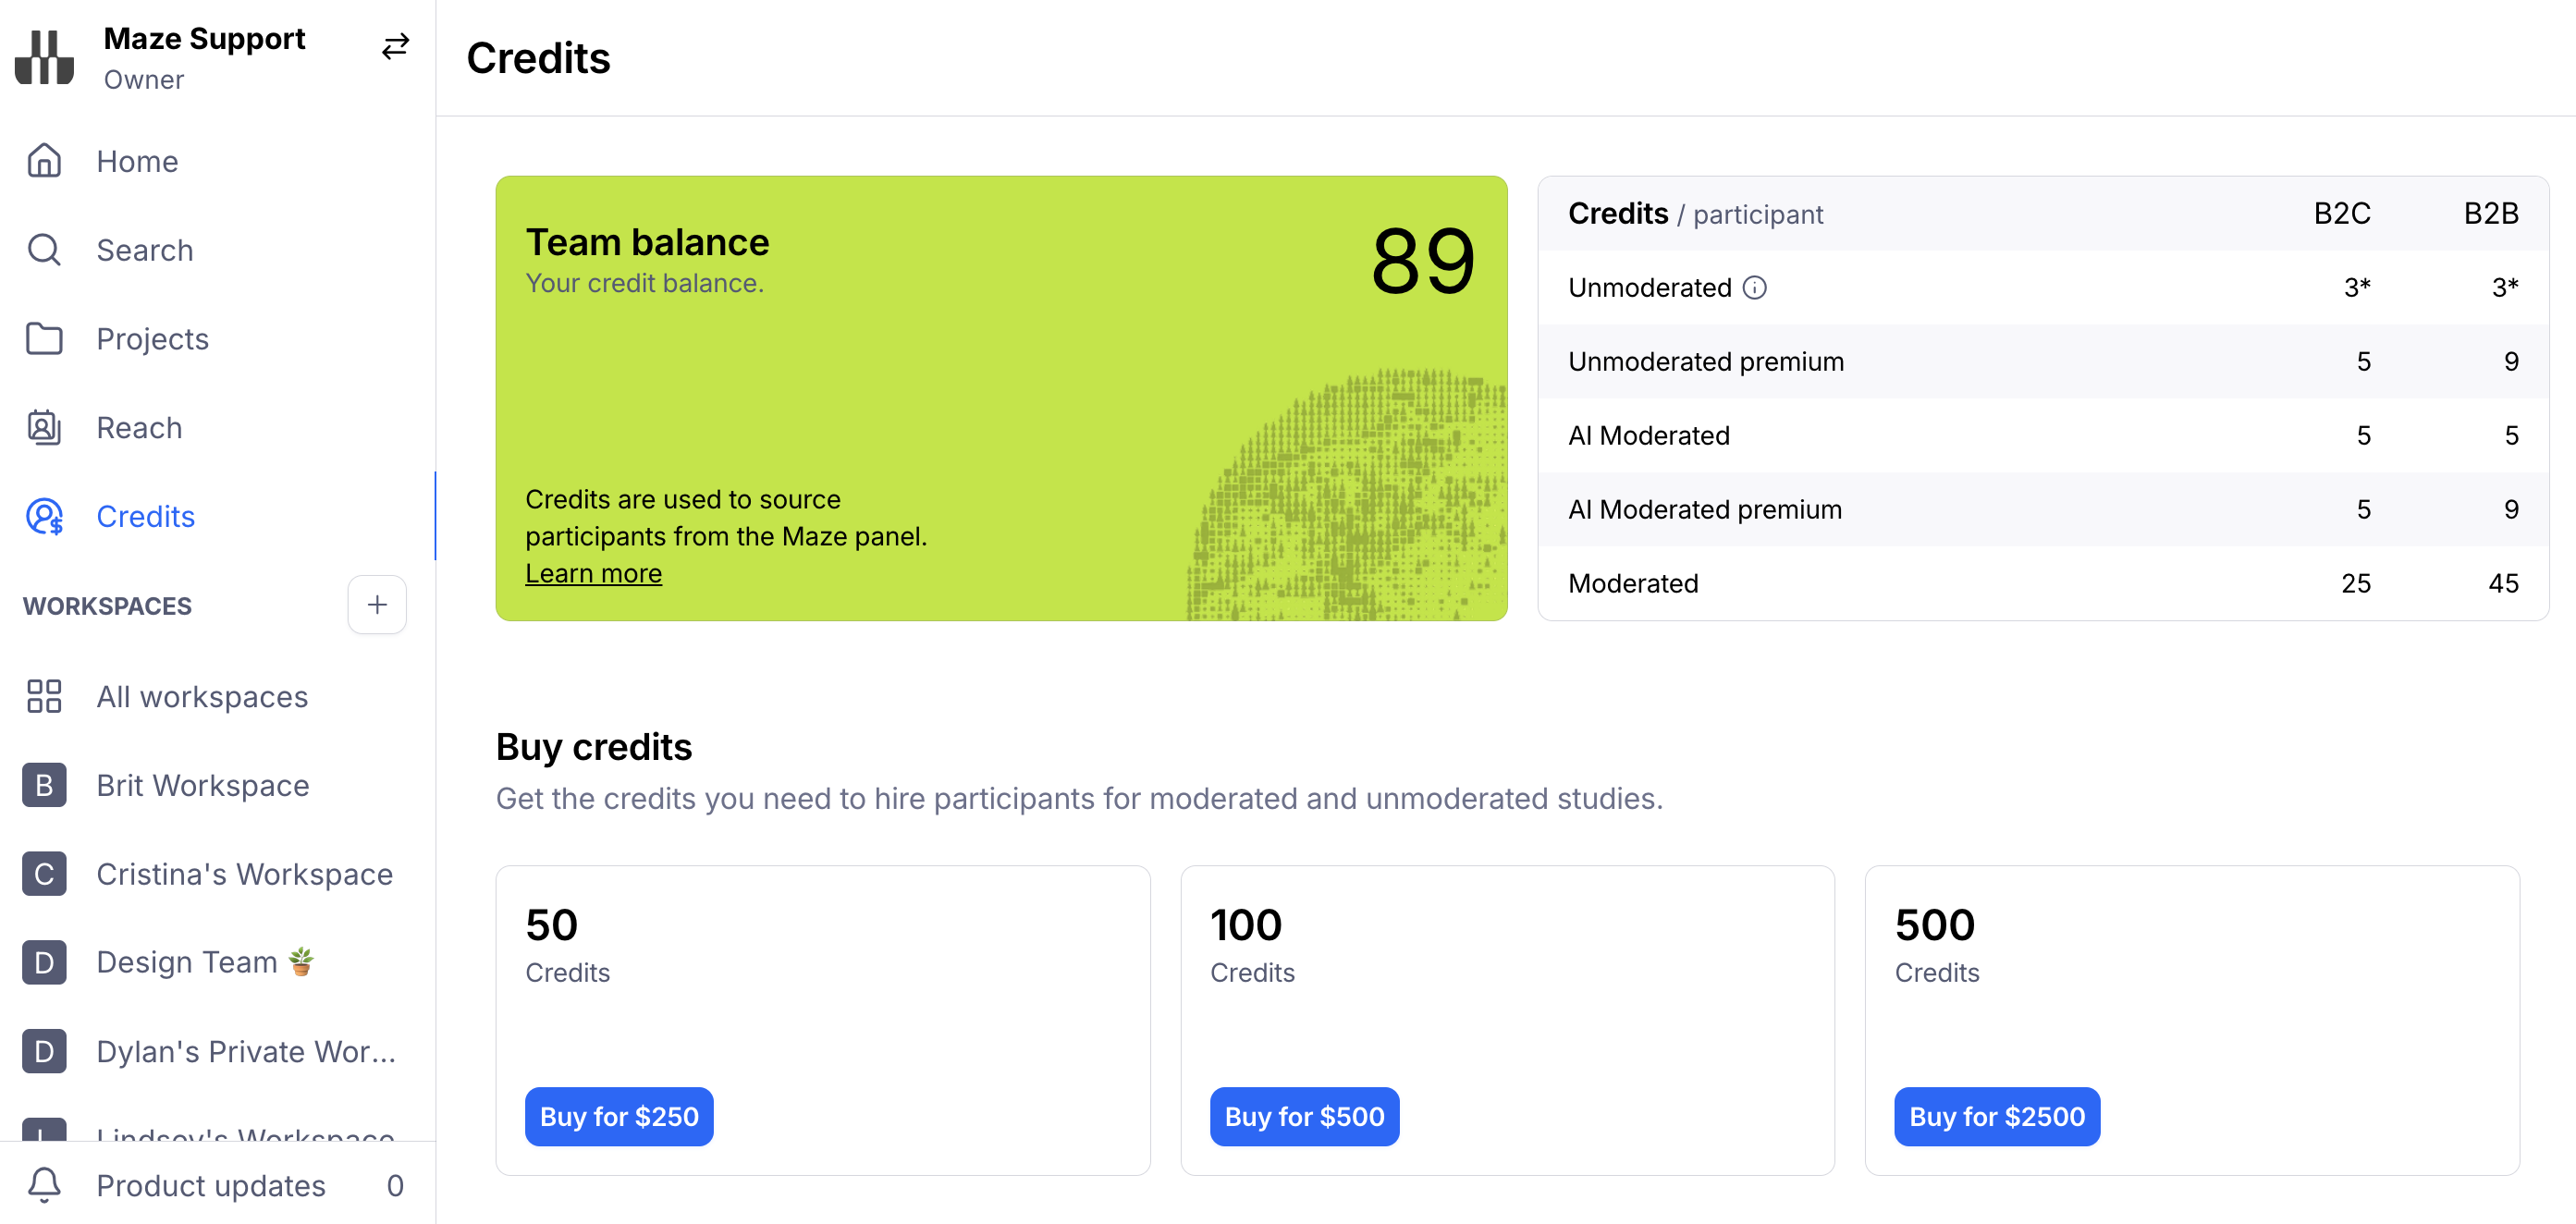Buy 500 credits for $2500
Viewport: 2576px width, 1224px height.
coord(1996,1116)
